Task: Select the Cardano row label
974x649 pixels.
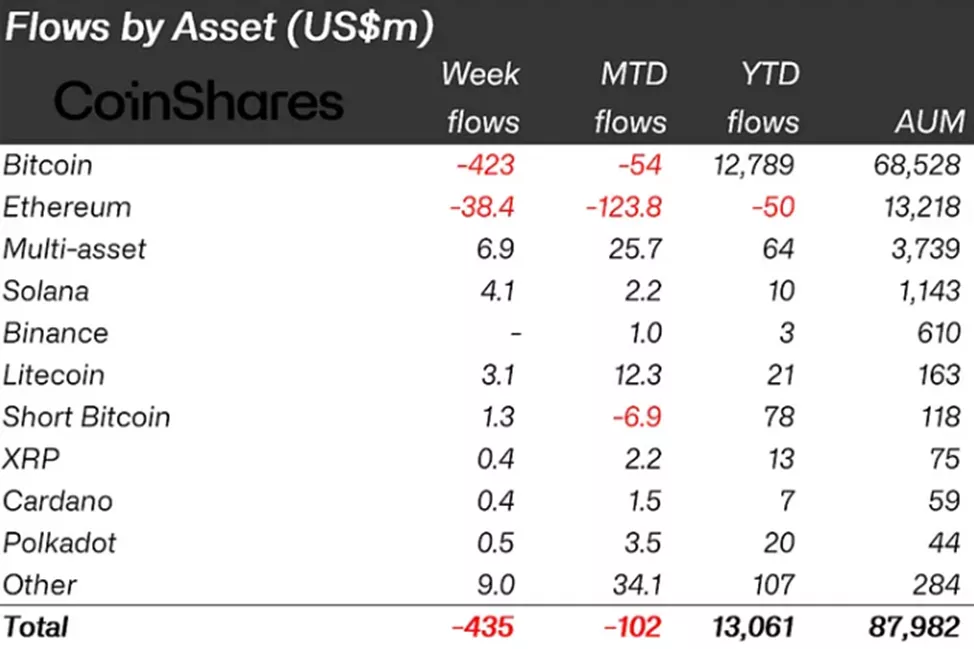Action: pos(58,501)
